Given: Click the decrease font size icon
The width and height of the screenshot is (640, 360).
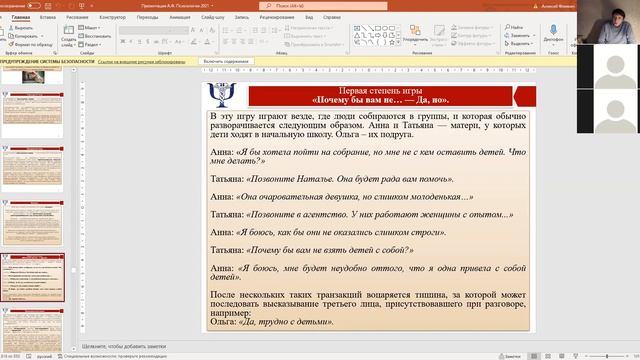Looking at the screenshot, I should (x=202, y=30).
